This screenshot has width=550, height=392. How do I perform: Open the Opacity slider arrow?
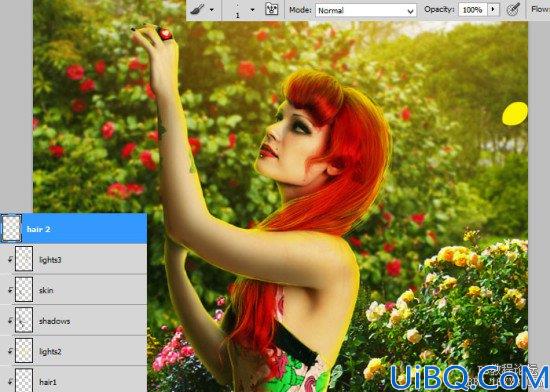coord(494,9)
